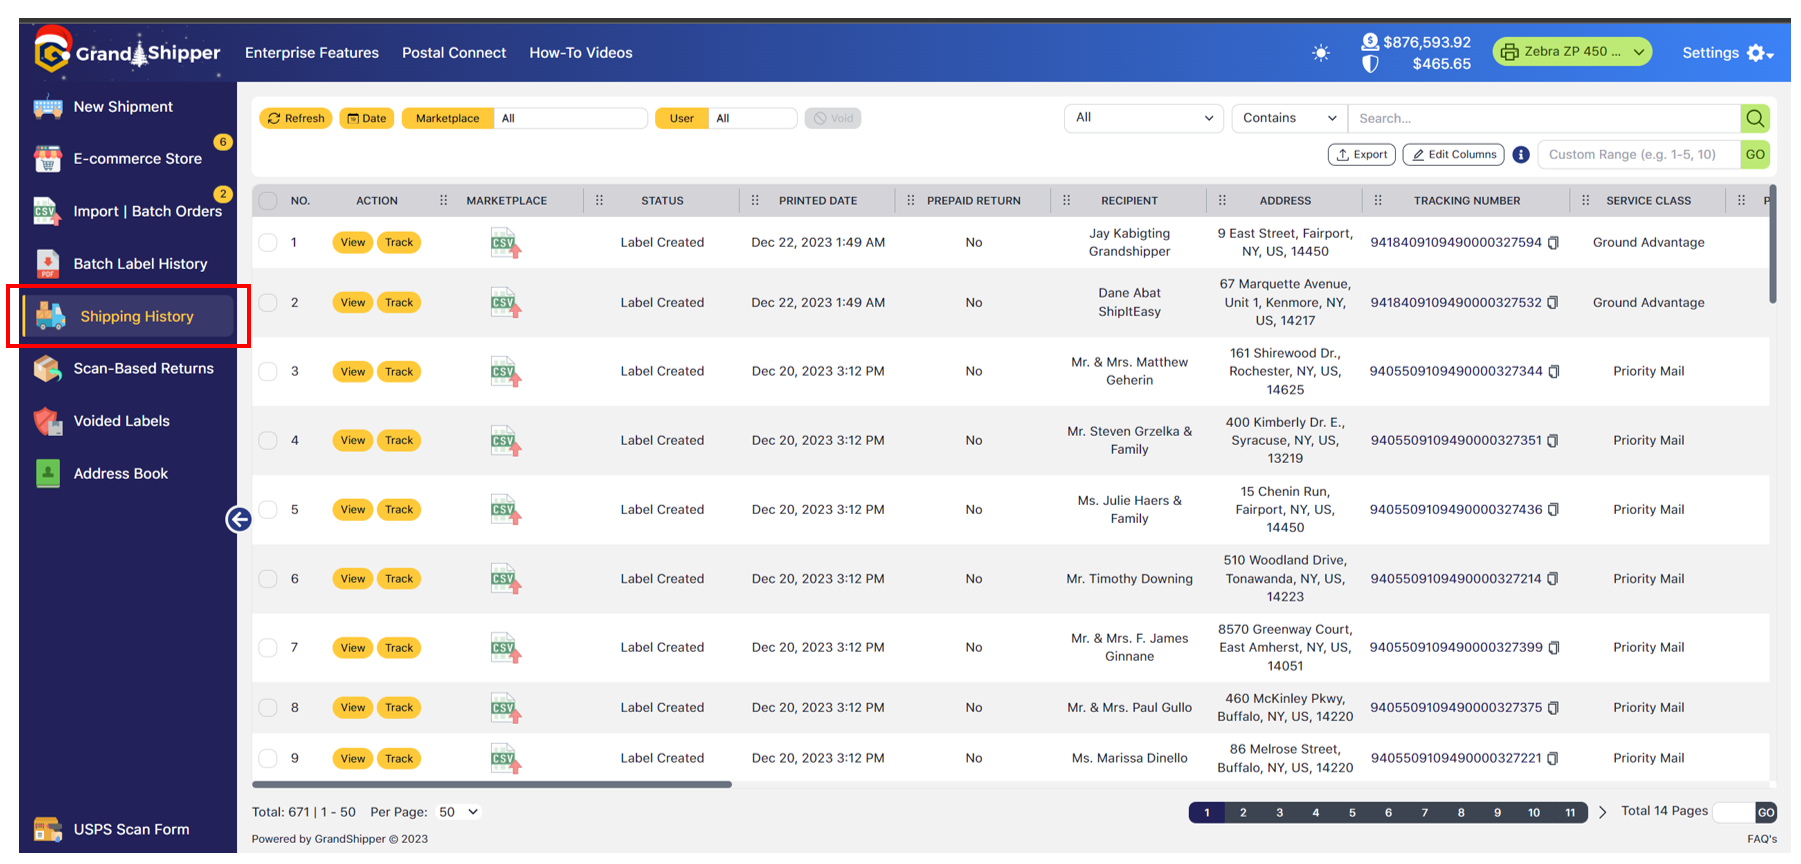Open the Per Page 50 dropdown

pyautogui.click(x=459, y=812)
